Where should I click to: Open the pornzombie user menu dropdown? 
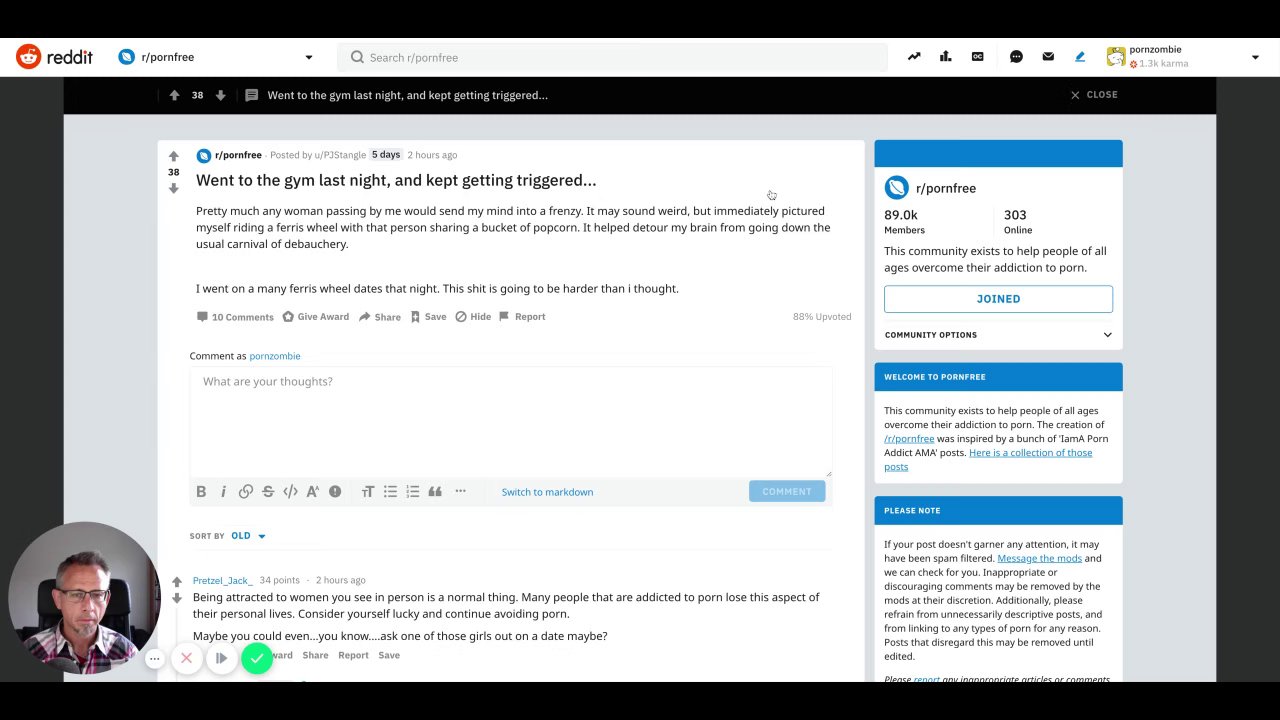pos(1183,57)
